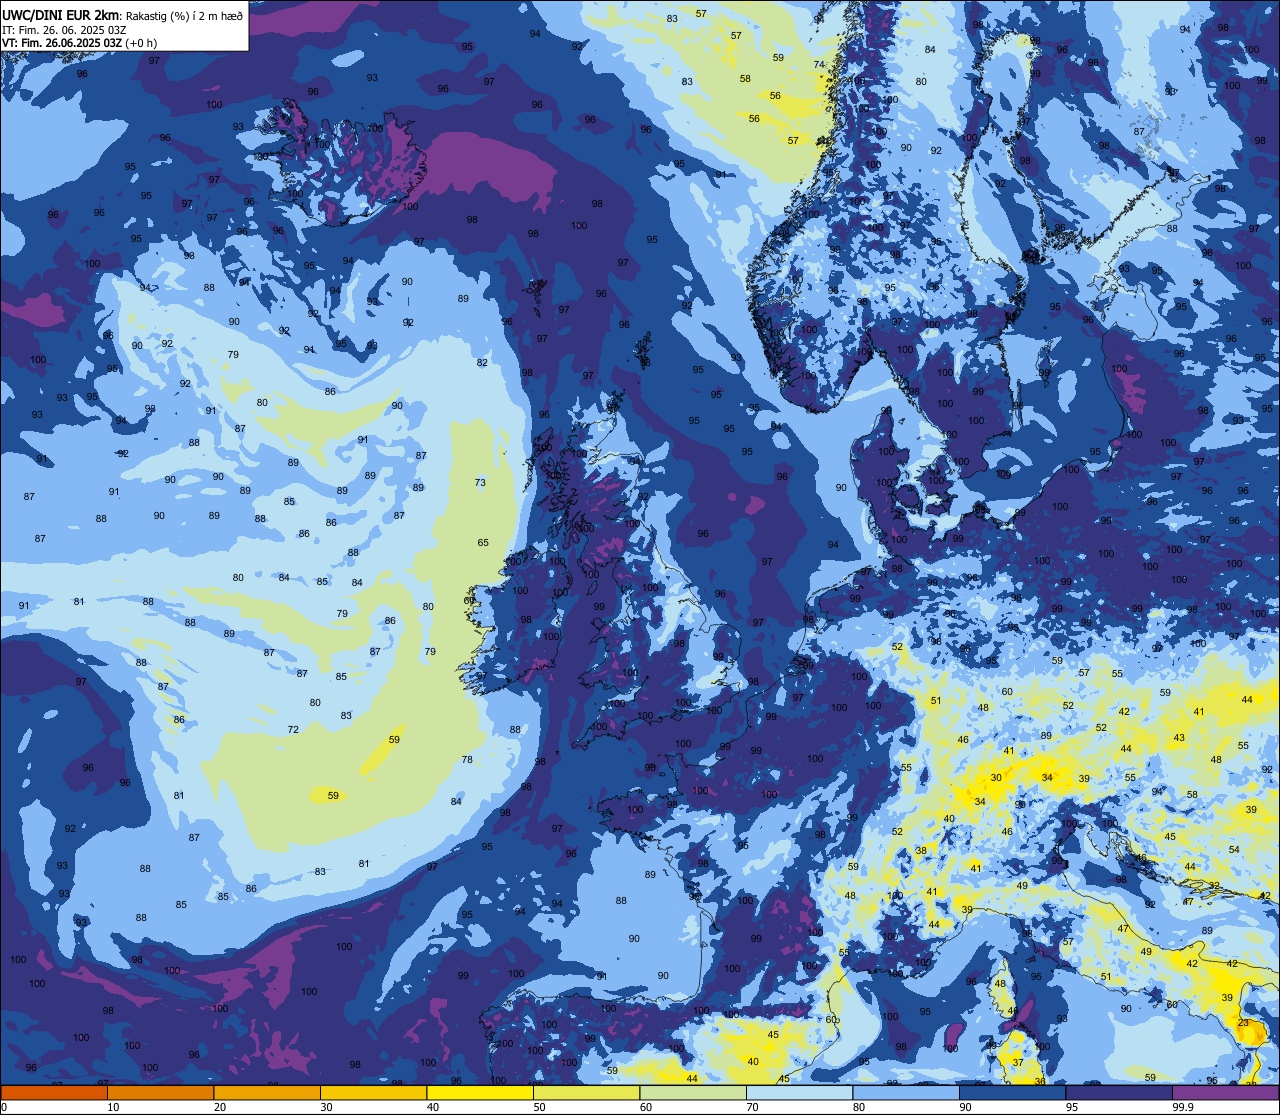The width and height of the screenshot is (1280, 1115).
Task: Click the title text 'UWC/DINI EUR 2km'
Action: pyautogui.click(x=59, y=14)
